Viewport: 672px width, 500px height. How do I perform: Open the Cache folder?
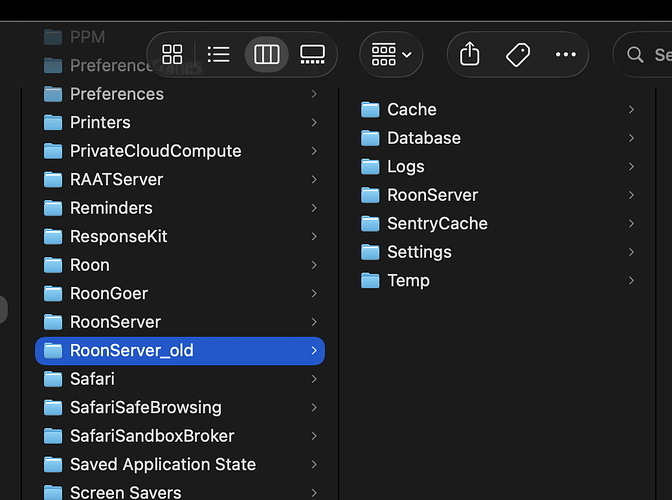click(411, 109)
